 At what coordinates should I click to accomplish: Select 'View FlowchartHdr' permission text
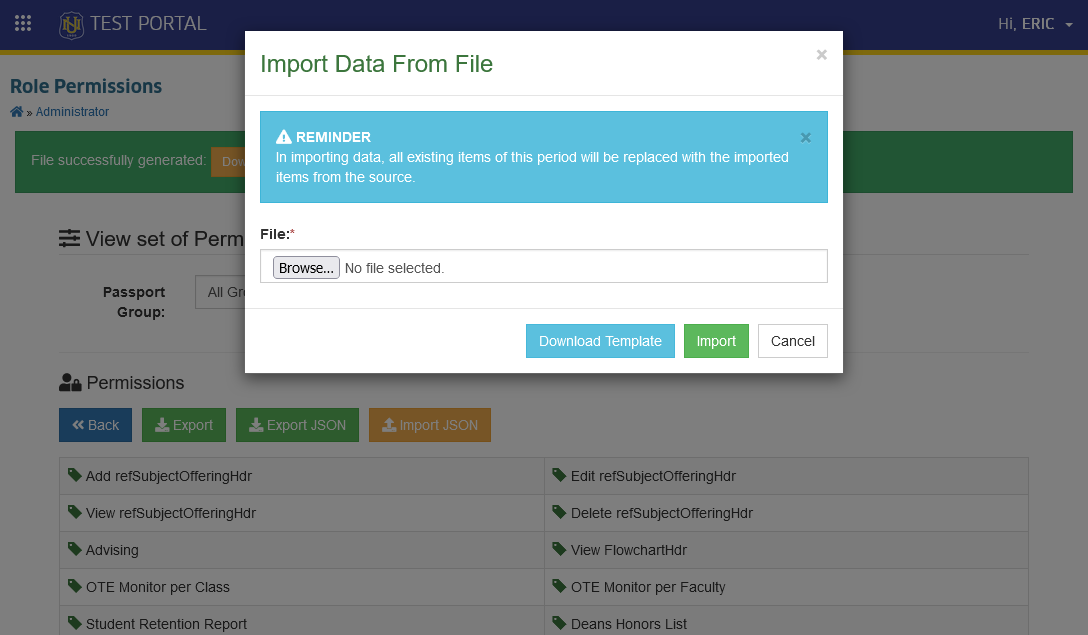[629, 550]
